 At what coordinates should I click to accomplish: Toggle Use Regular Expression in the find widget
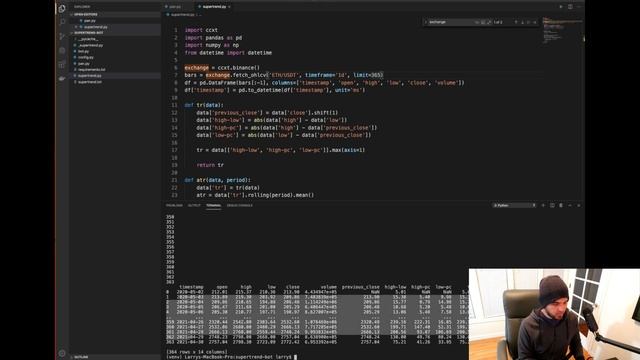[489, 22]
